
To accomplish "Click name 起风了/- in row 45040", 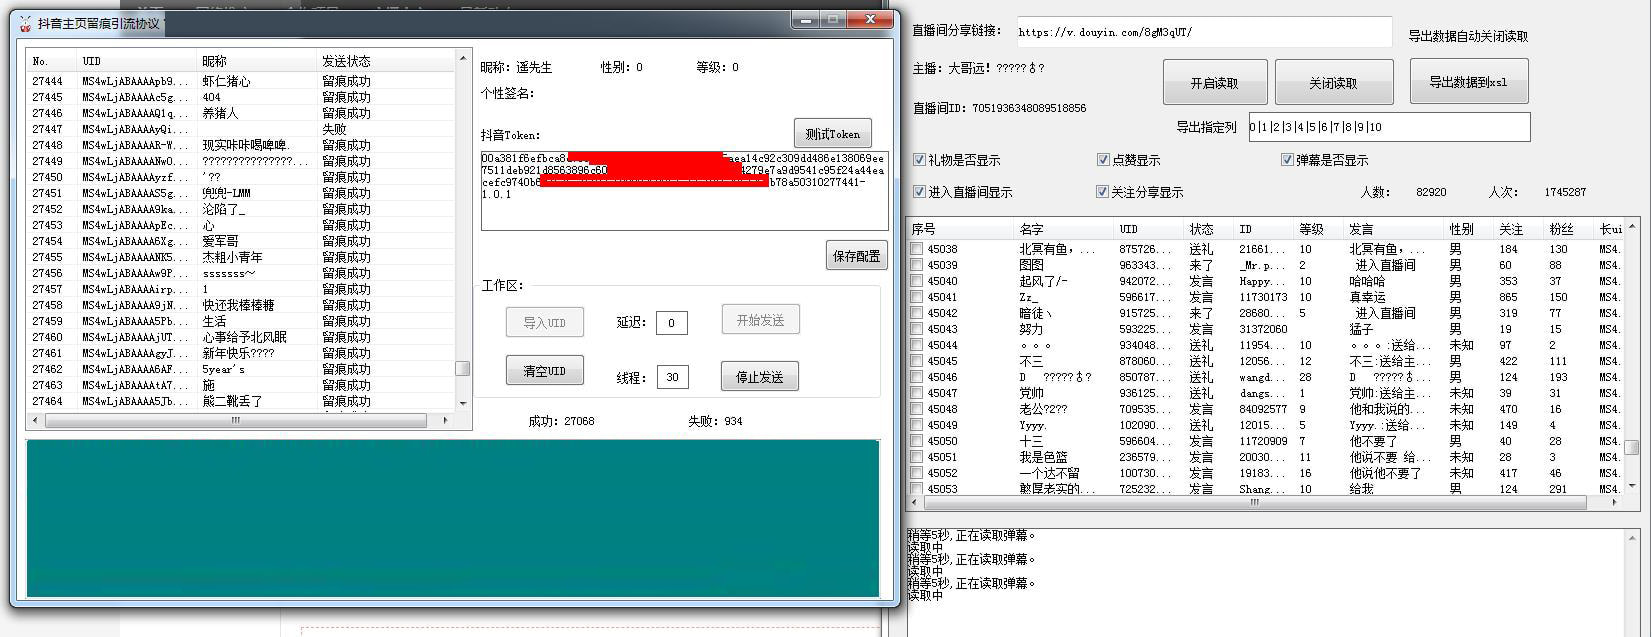I will click(x=1043, y=281).
